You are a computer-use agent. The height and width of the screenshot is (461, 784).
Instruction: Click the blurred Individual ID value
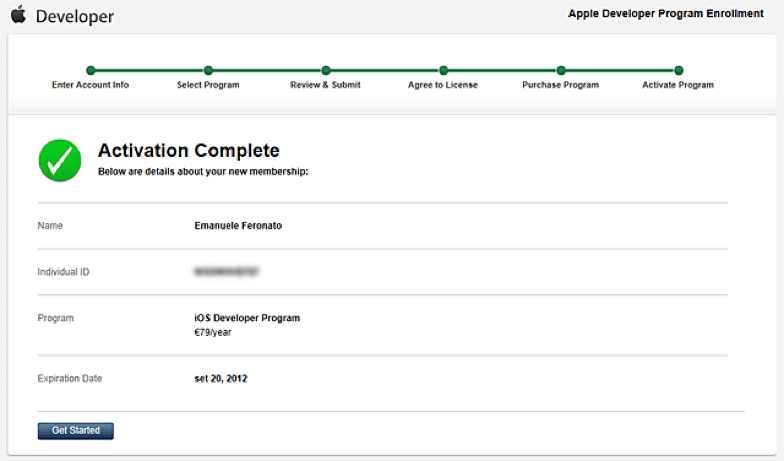[x=227, y=272]
